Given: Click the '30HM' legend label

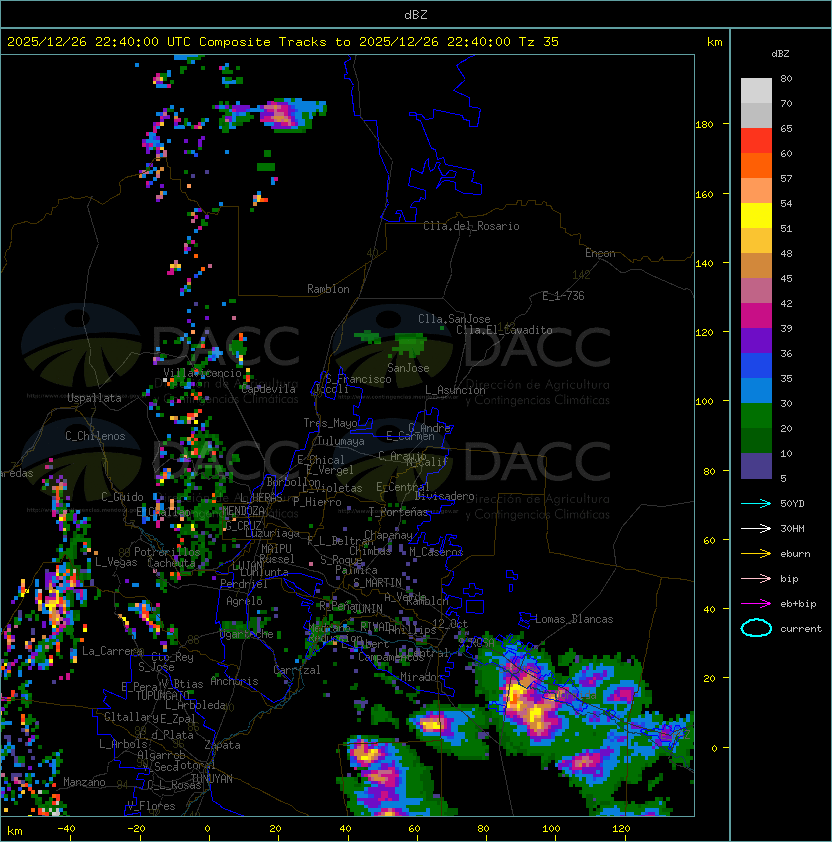Looking at the screenshot, I should (792, 528).
